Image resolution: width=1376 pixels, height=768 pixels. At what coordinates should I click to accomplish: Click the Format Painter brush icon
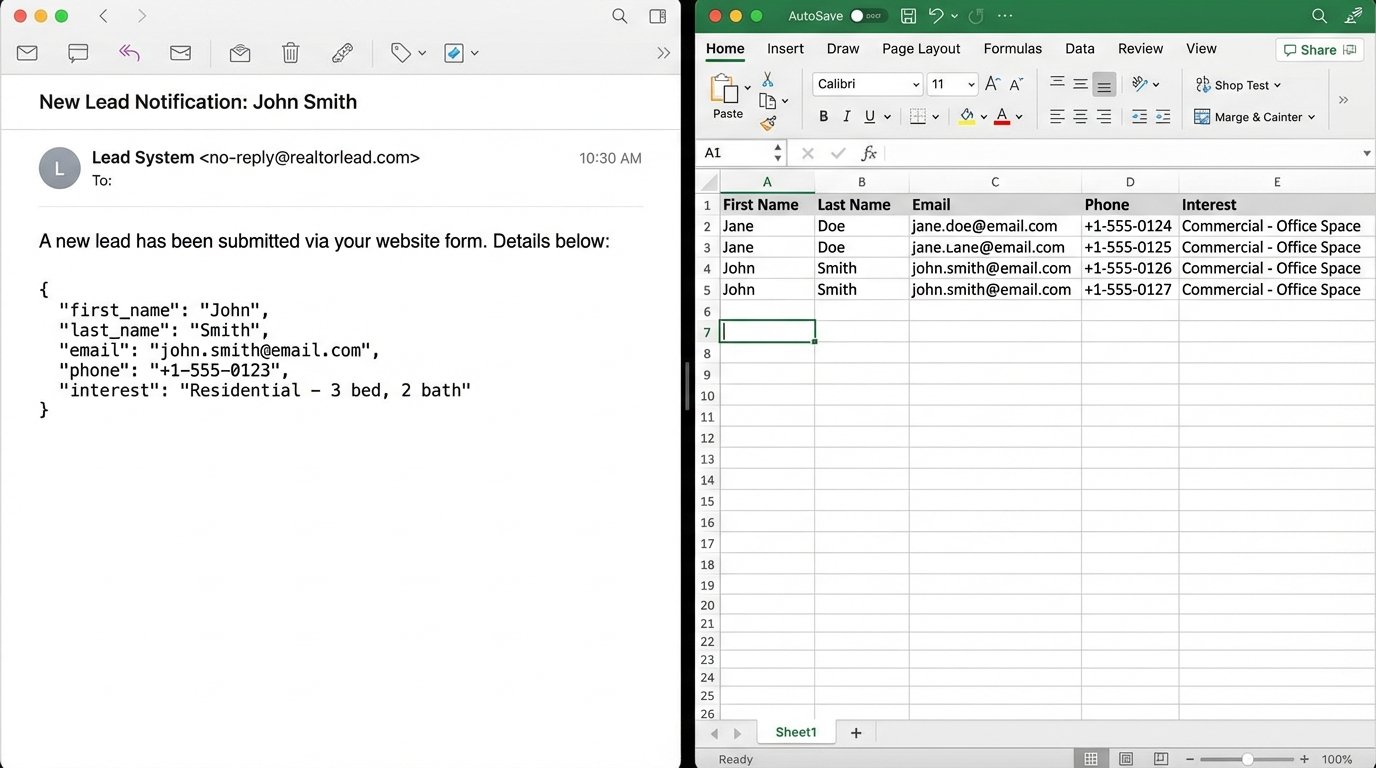[768, 123]
